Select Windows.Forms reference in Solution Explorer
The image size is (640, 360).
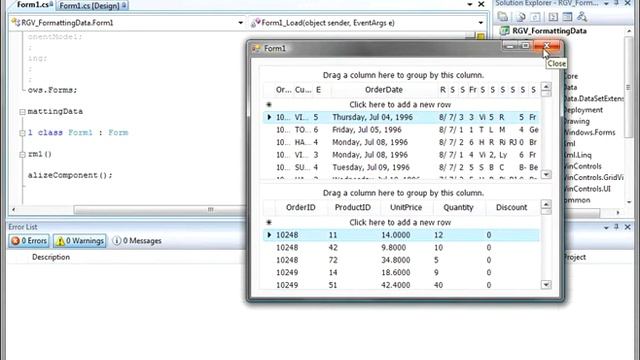590,133
